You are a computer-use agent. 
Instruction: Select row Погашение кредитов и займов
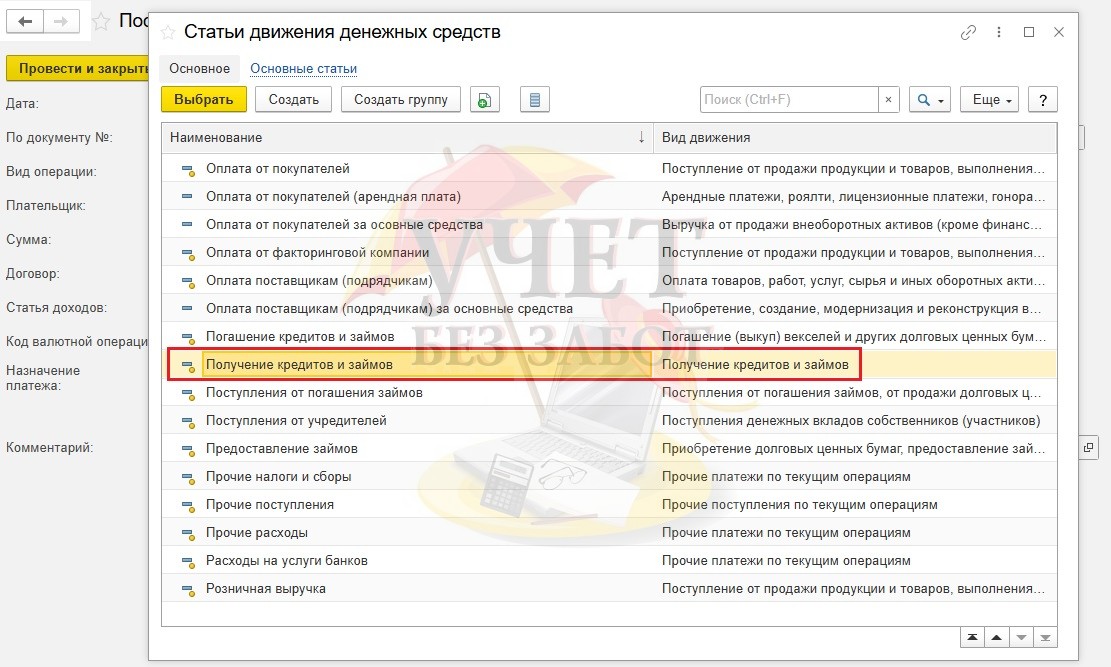[x=609, y=337]
